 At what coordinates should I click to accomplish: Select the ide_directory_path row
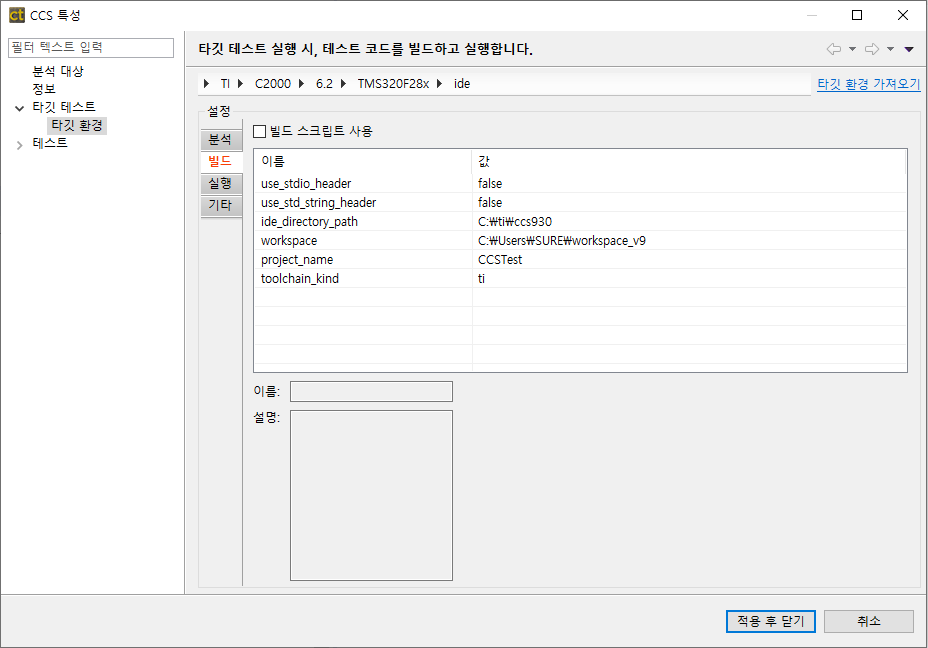pyautogui.click(x=580, y=221)
